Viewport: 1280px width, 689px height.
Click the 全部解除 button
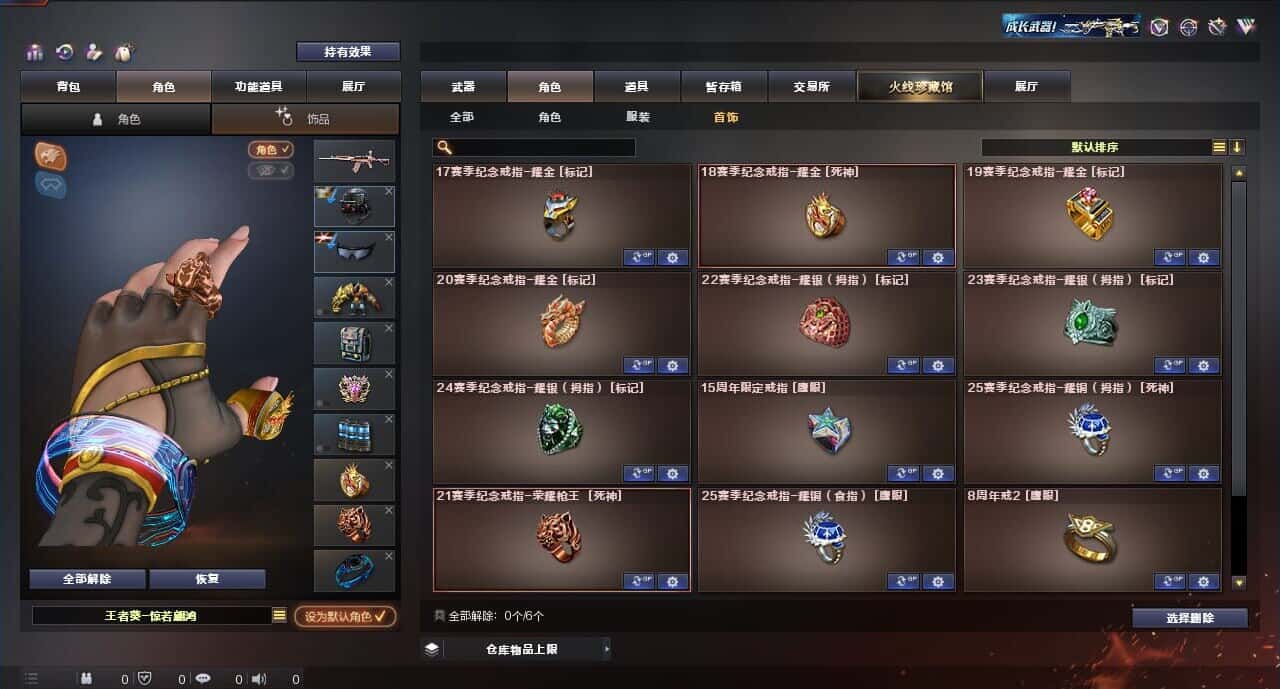tap(87, 579)
